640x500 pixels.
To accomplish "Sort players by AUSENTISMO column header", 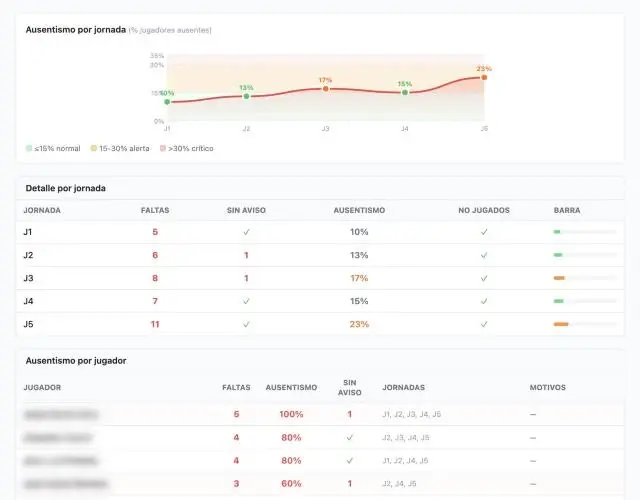I will pos(291,387).
